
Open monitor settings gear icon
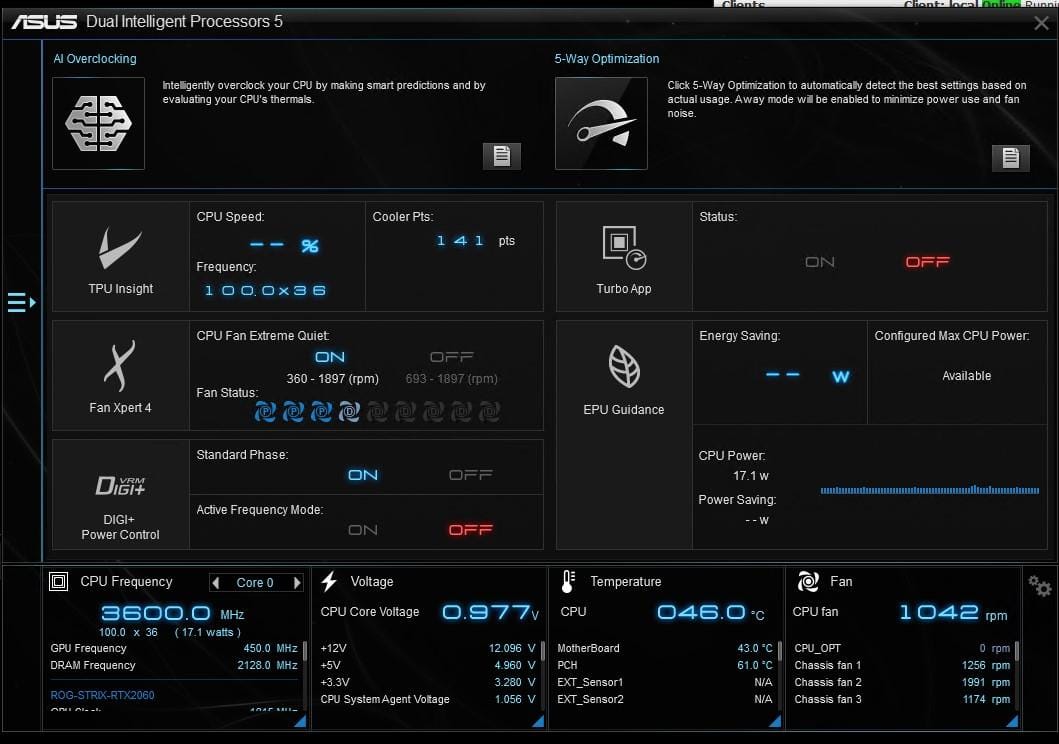1039,585
